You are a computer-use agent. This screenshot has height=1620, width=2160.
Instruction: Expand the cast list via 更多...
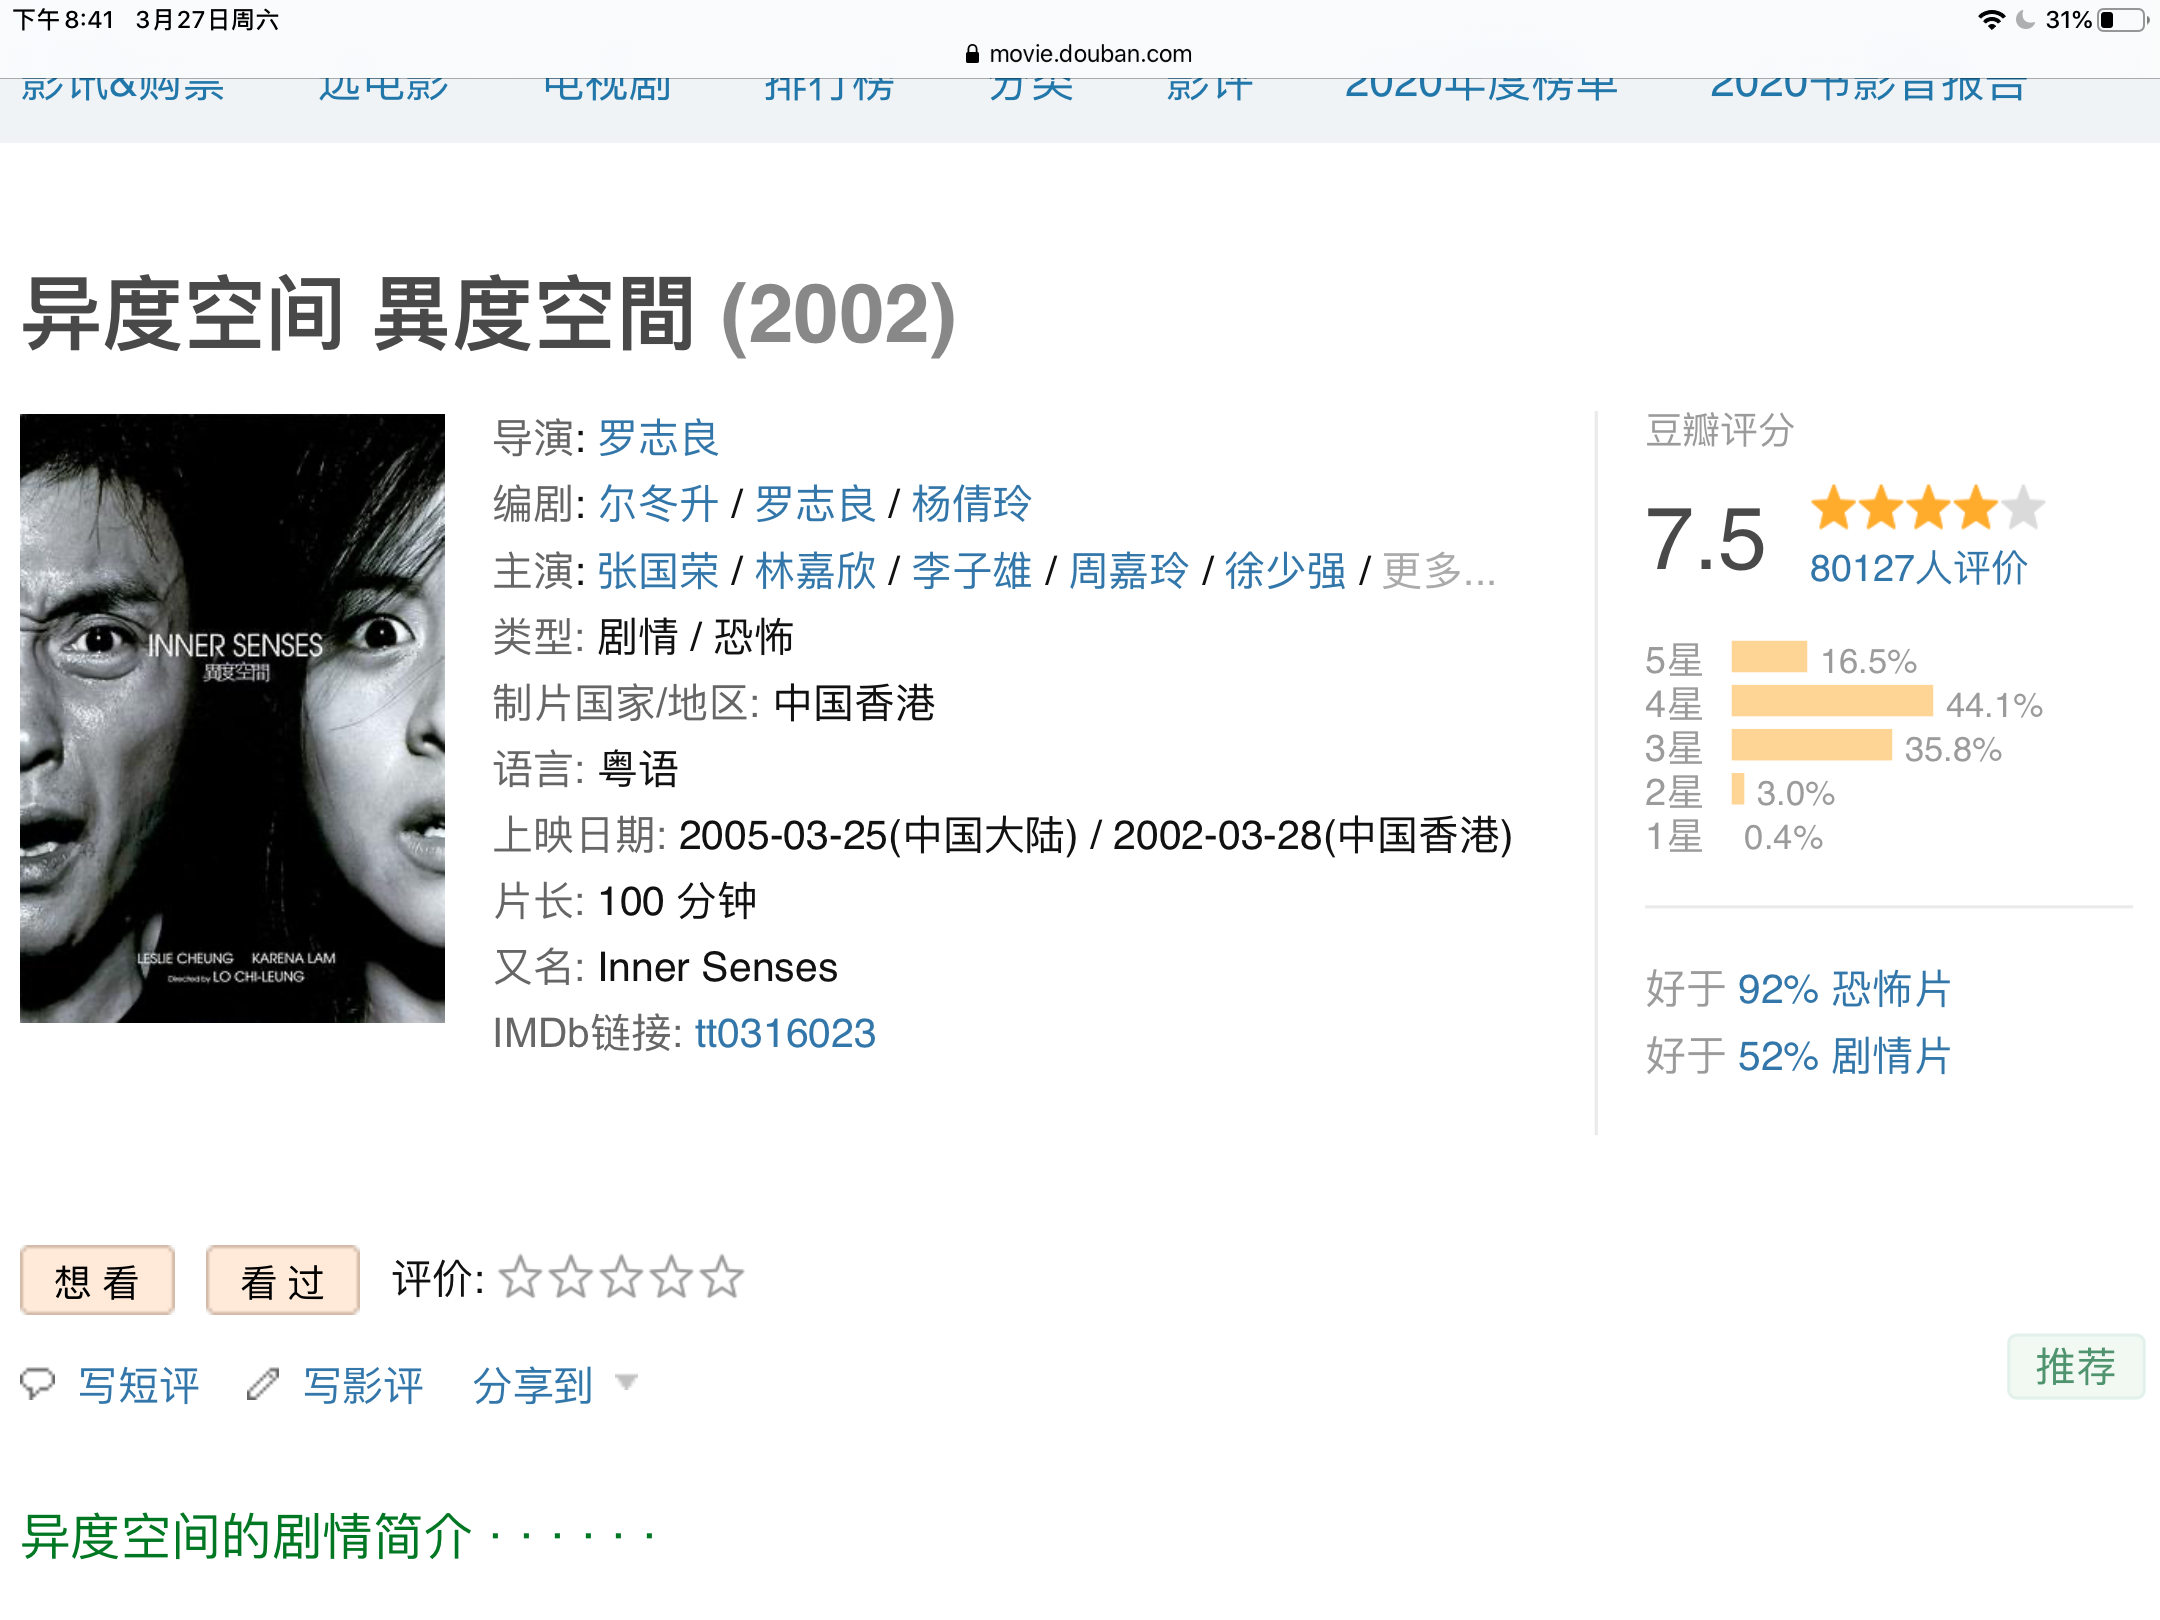pos(1439,571)
